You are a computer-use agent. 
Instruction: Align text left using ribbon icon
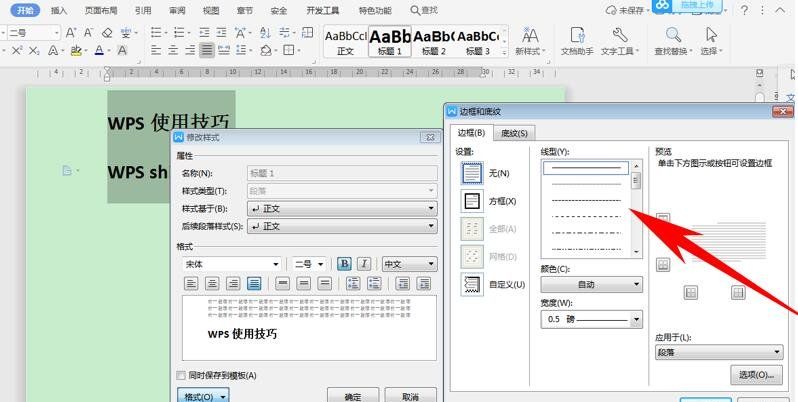[156, 50]
